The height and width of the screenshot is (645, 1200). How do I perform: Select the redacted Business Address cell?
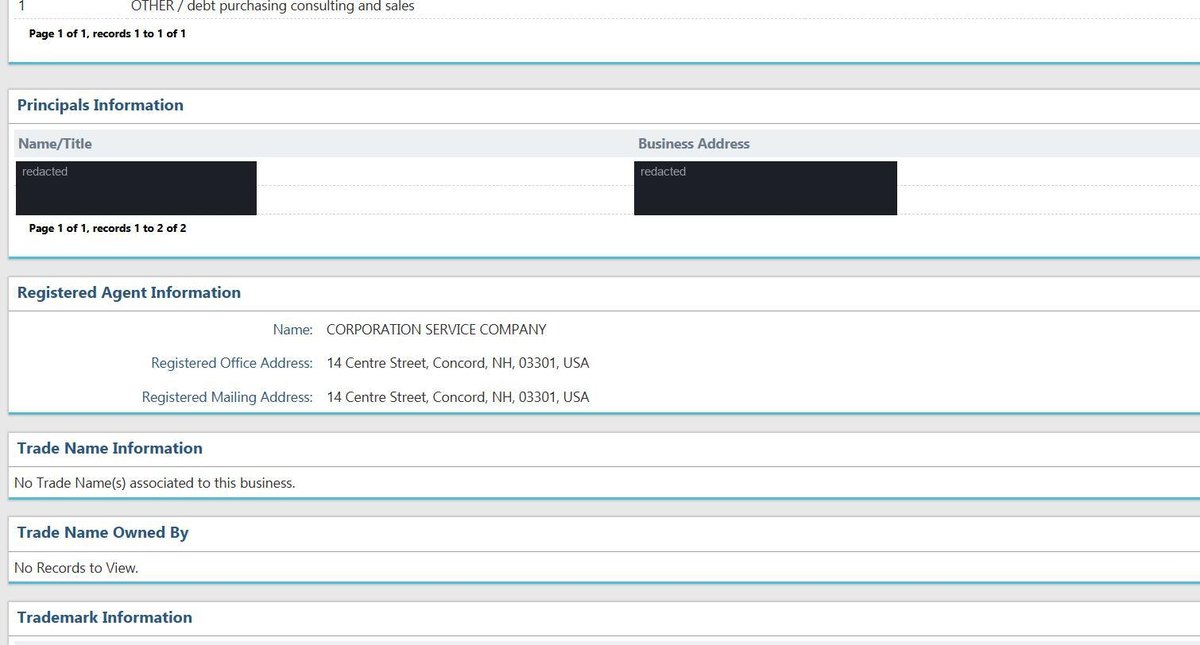tap(765, 188)
